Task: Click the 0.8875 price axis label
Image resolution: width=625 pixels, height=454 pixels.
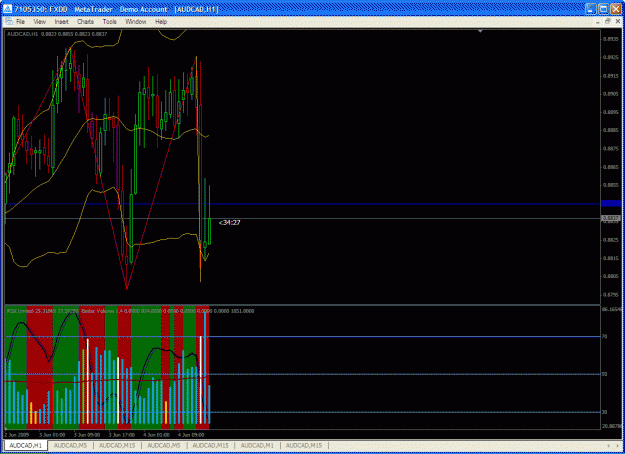Action: tap(611, 148)
